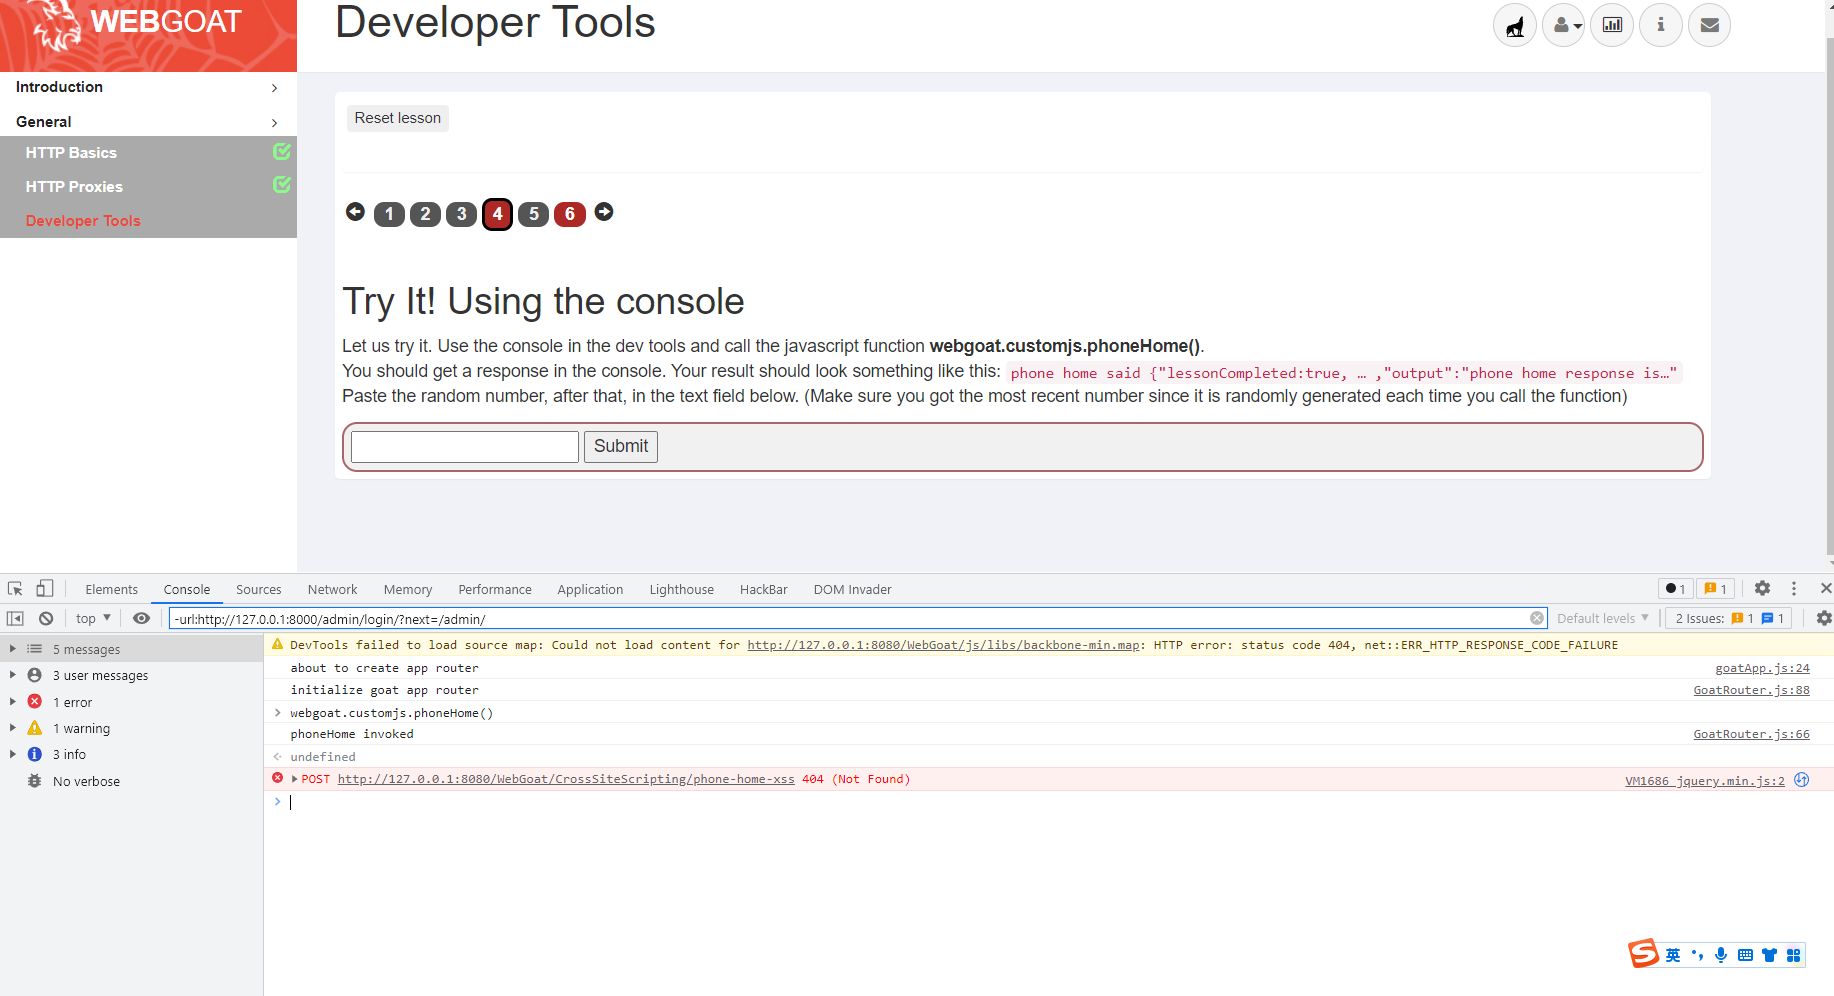Click the Submit button
This screenshot has height=996, width=1834.
coord(621,446)
